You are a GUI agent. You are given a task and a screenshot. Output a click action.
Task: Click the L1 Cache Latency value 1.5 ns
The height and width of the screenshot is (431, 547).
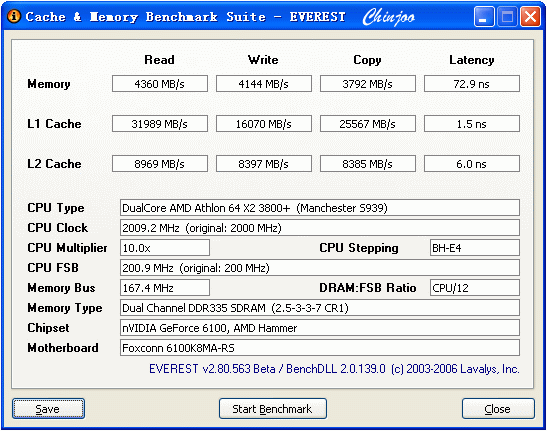[472, 124]
